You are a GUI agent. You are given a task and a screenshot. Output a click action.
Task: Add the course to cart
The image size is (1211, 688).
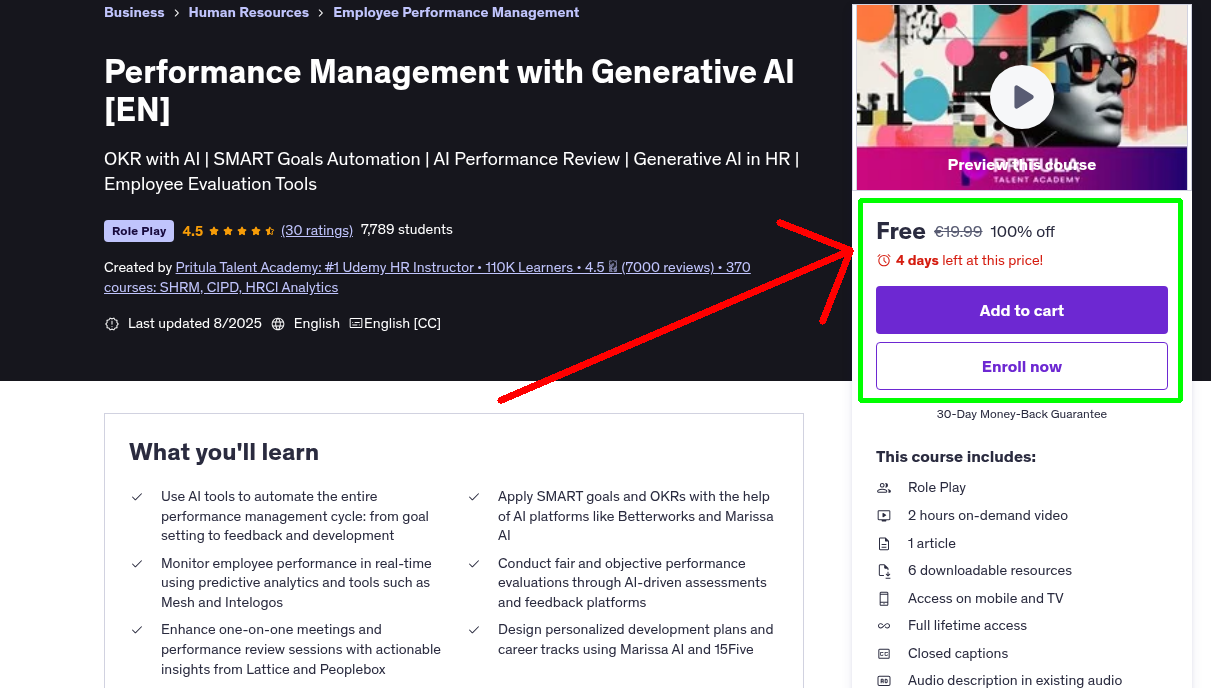pos(1022,310)
